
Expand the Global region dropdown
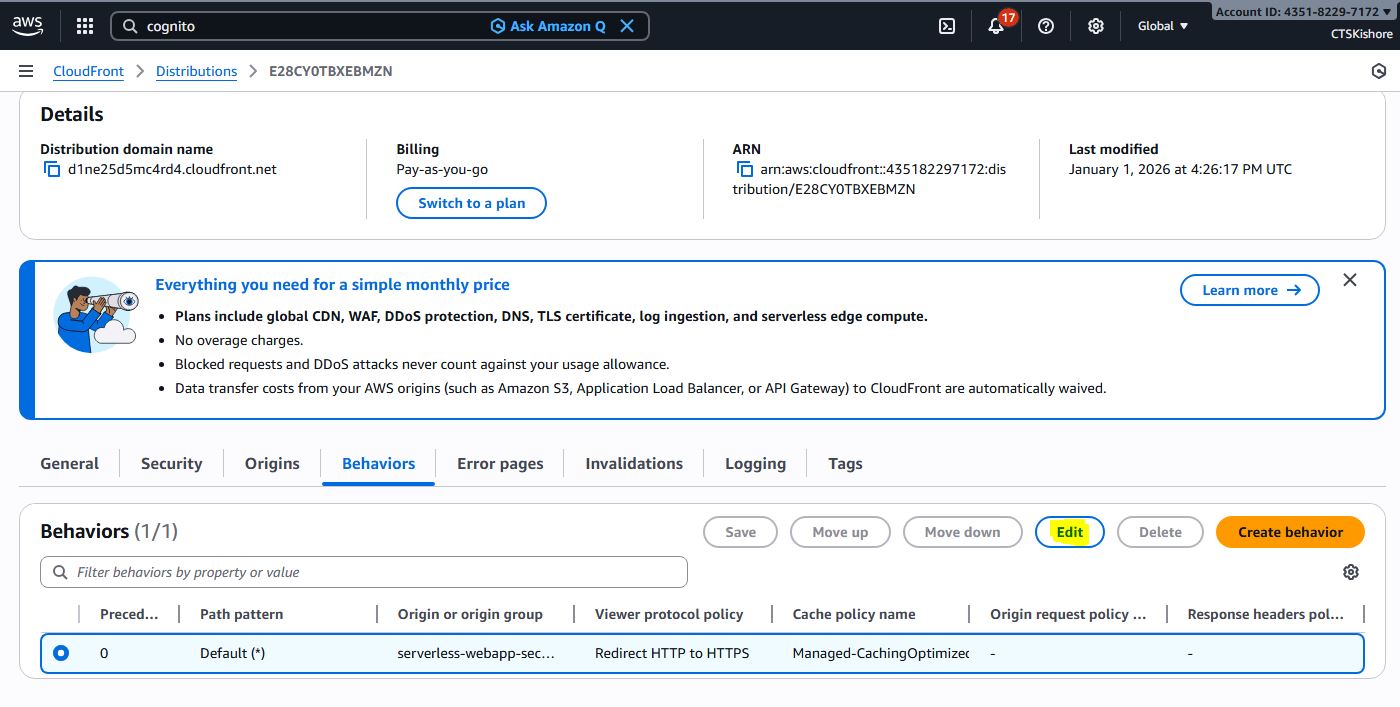1163,26
